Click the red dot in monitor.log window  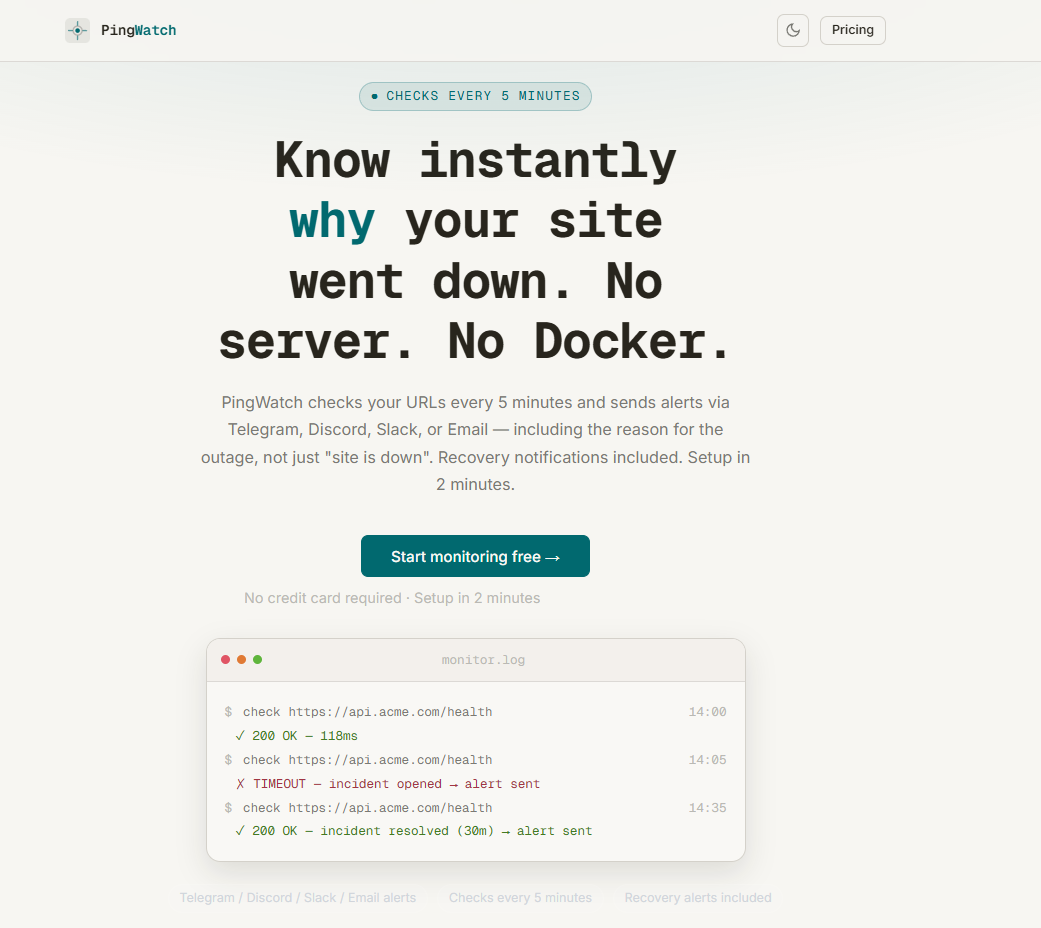click(226, 660)
